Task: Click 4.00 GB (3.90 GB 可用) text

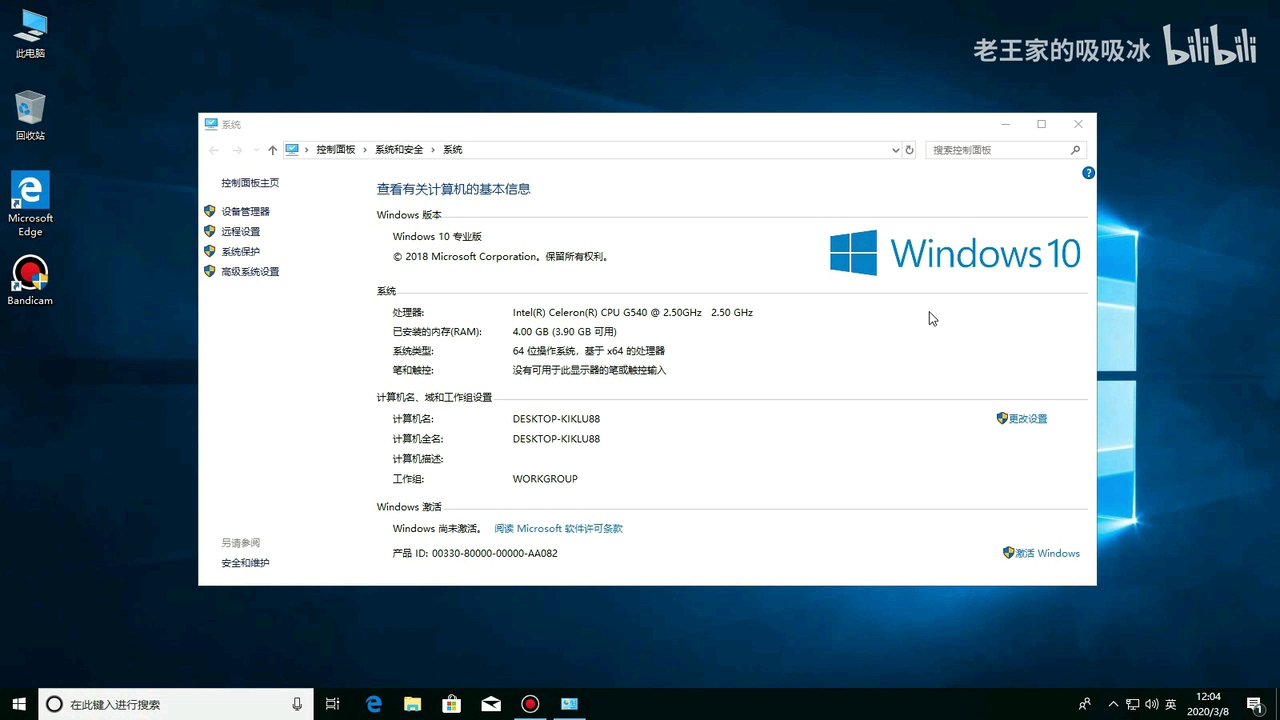Action: pos(565,332)
